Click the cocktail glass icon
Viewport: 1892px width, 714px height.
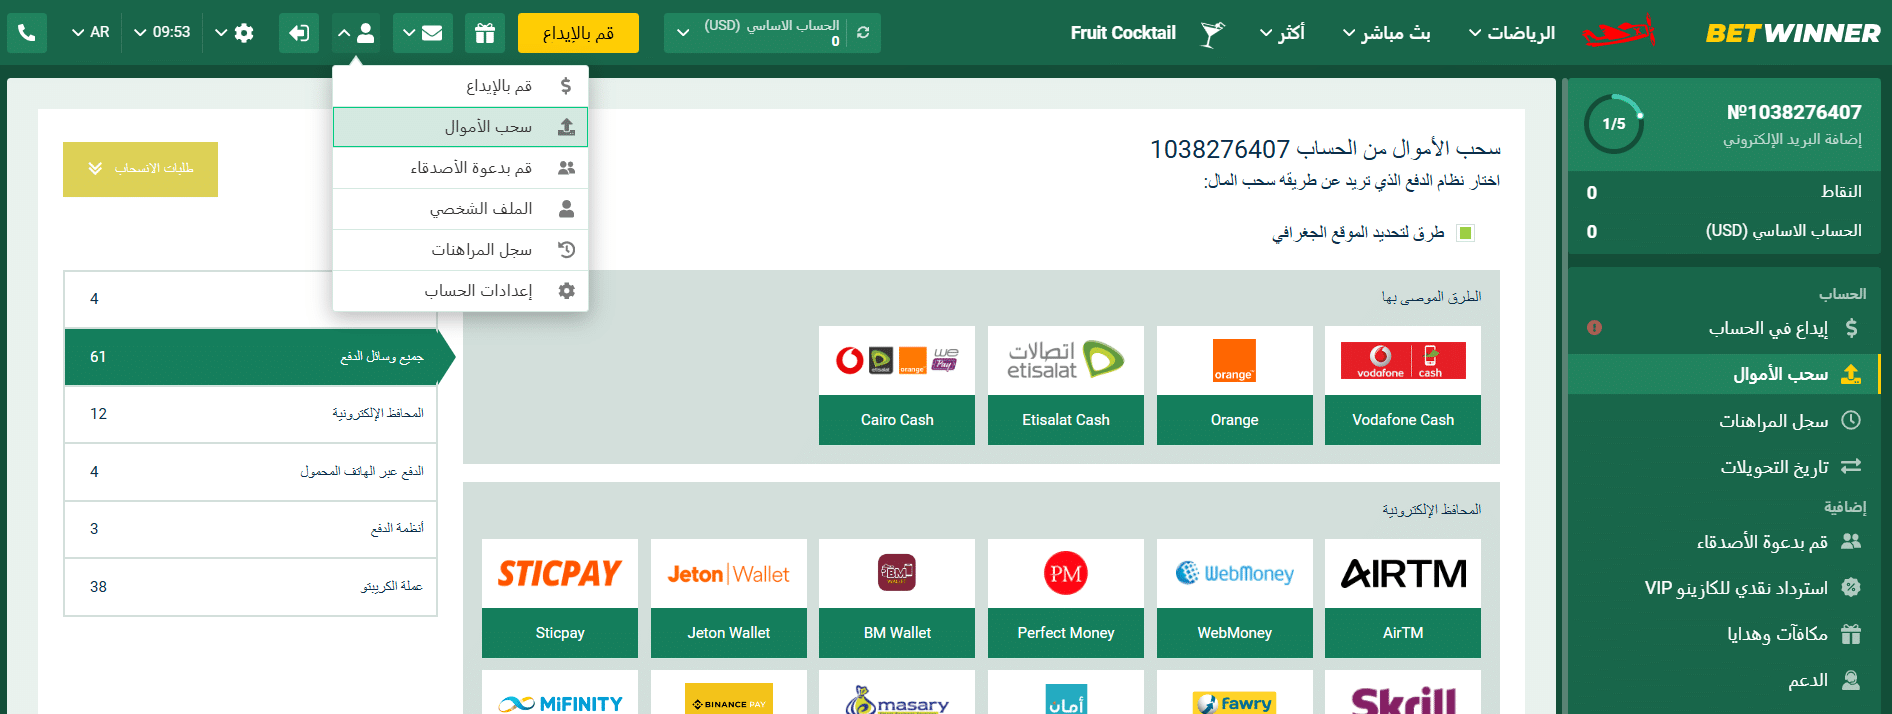point(1212,34)
